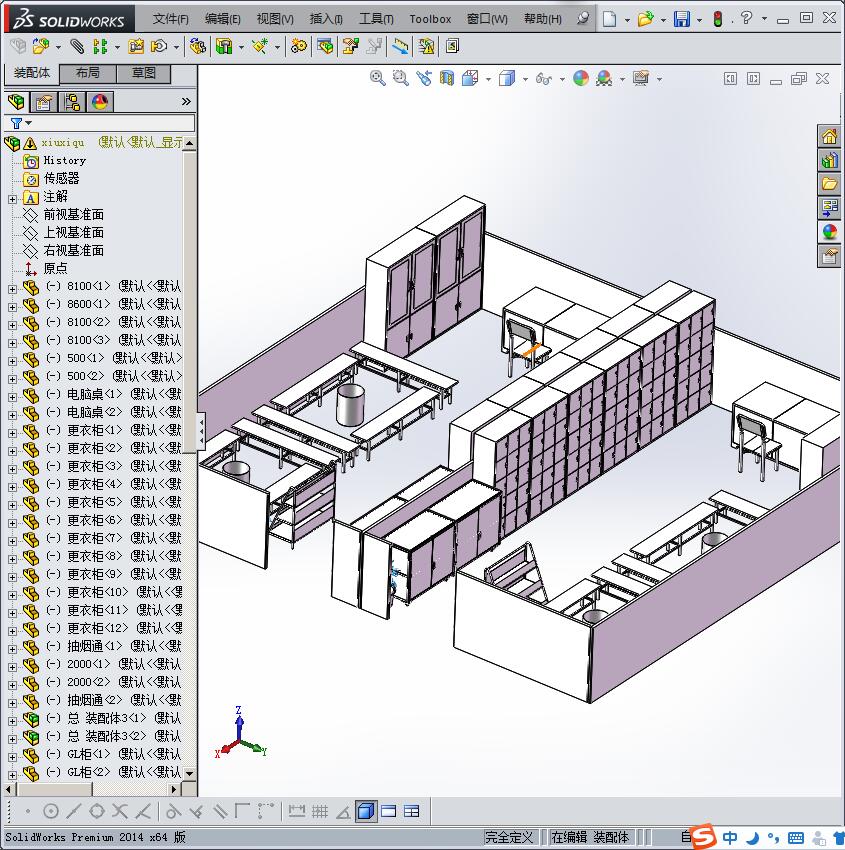The width and height of the screenshot is (845, 850).
Task: Activate the Section View icon
Action: 447,79
